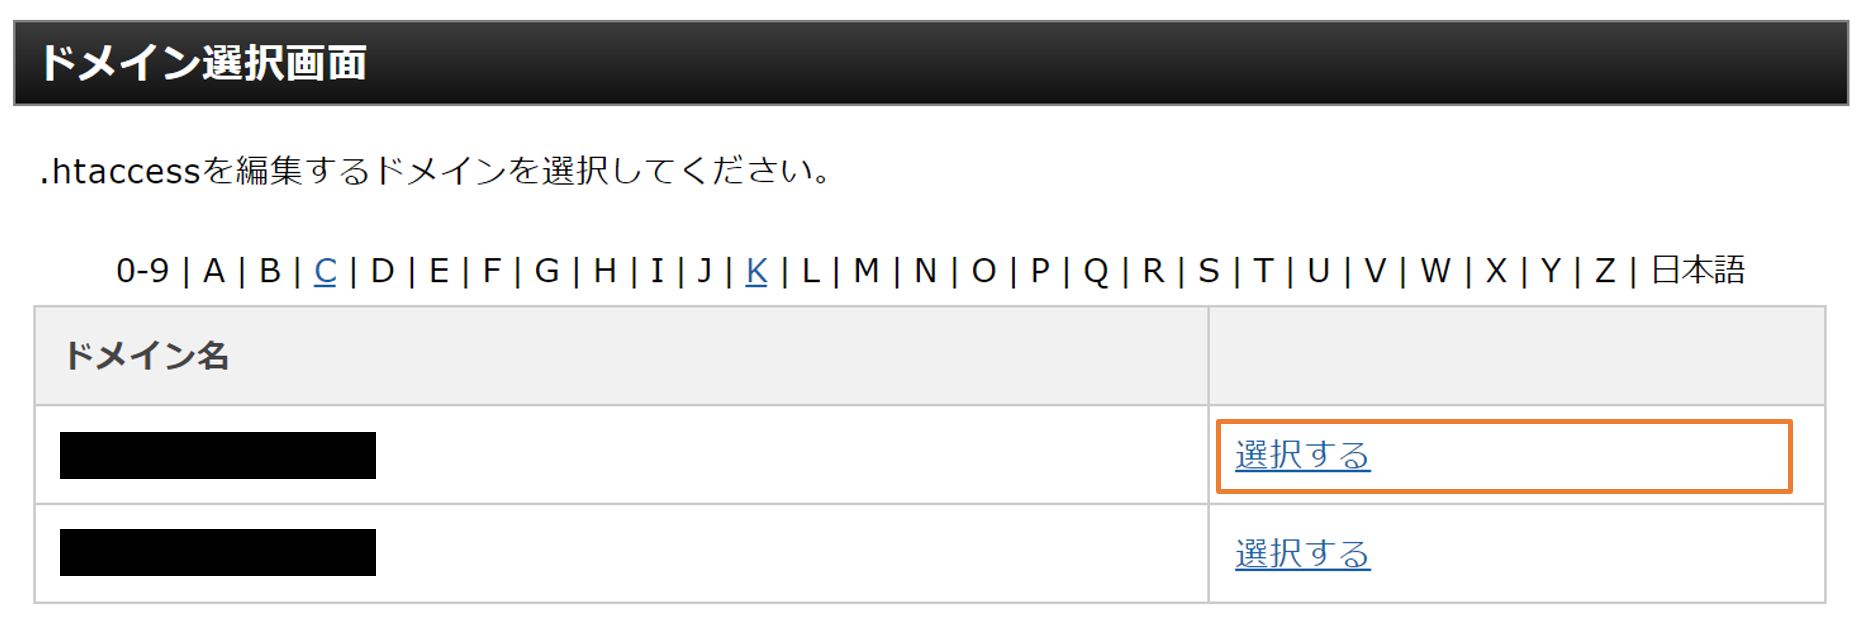Open domains starting with C
The width and height of the screenshot is (1861, 628).
click(325, 271)
